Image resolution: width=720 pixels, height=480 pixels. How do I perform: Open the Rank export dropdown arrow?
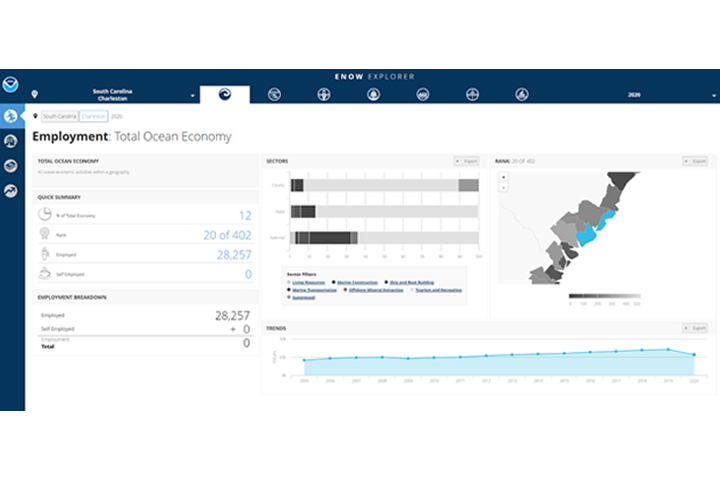686,161
